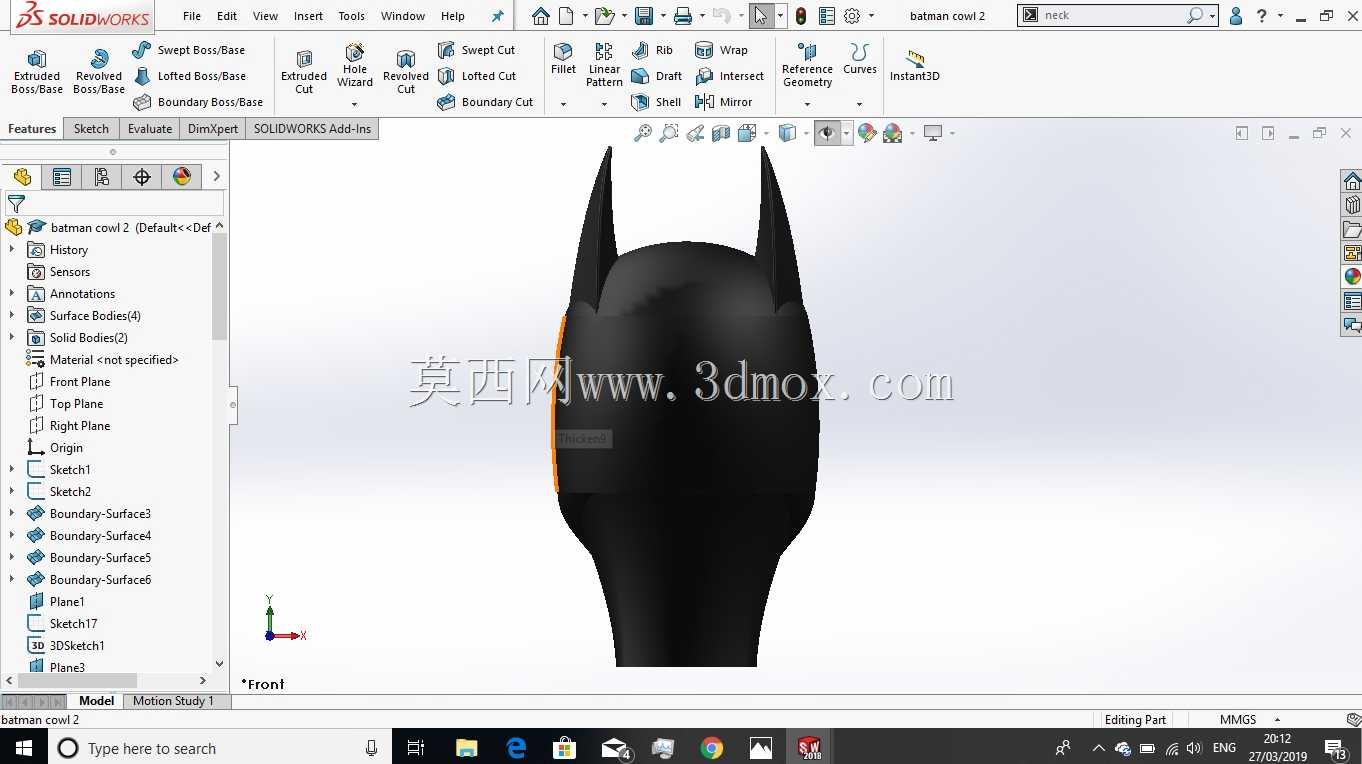Switch to the Motion Study 1 tab
This screenshot has height=764, width=1362.
pyautogui.click(x=173, y=701)
